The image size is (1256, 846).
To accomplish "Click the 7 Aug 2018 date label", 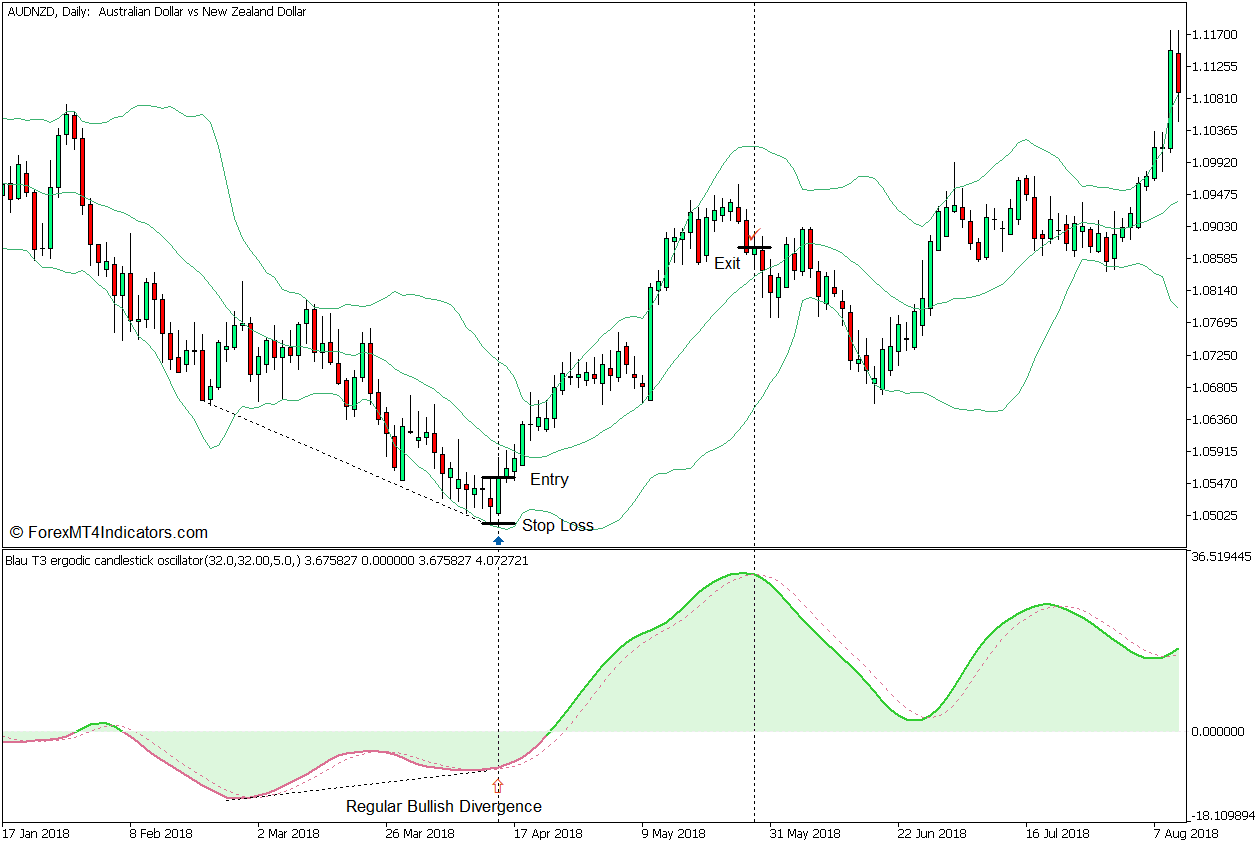I will point(1185,833).
